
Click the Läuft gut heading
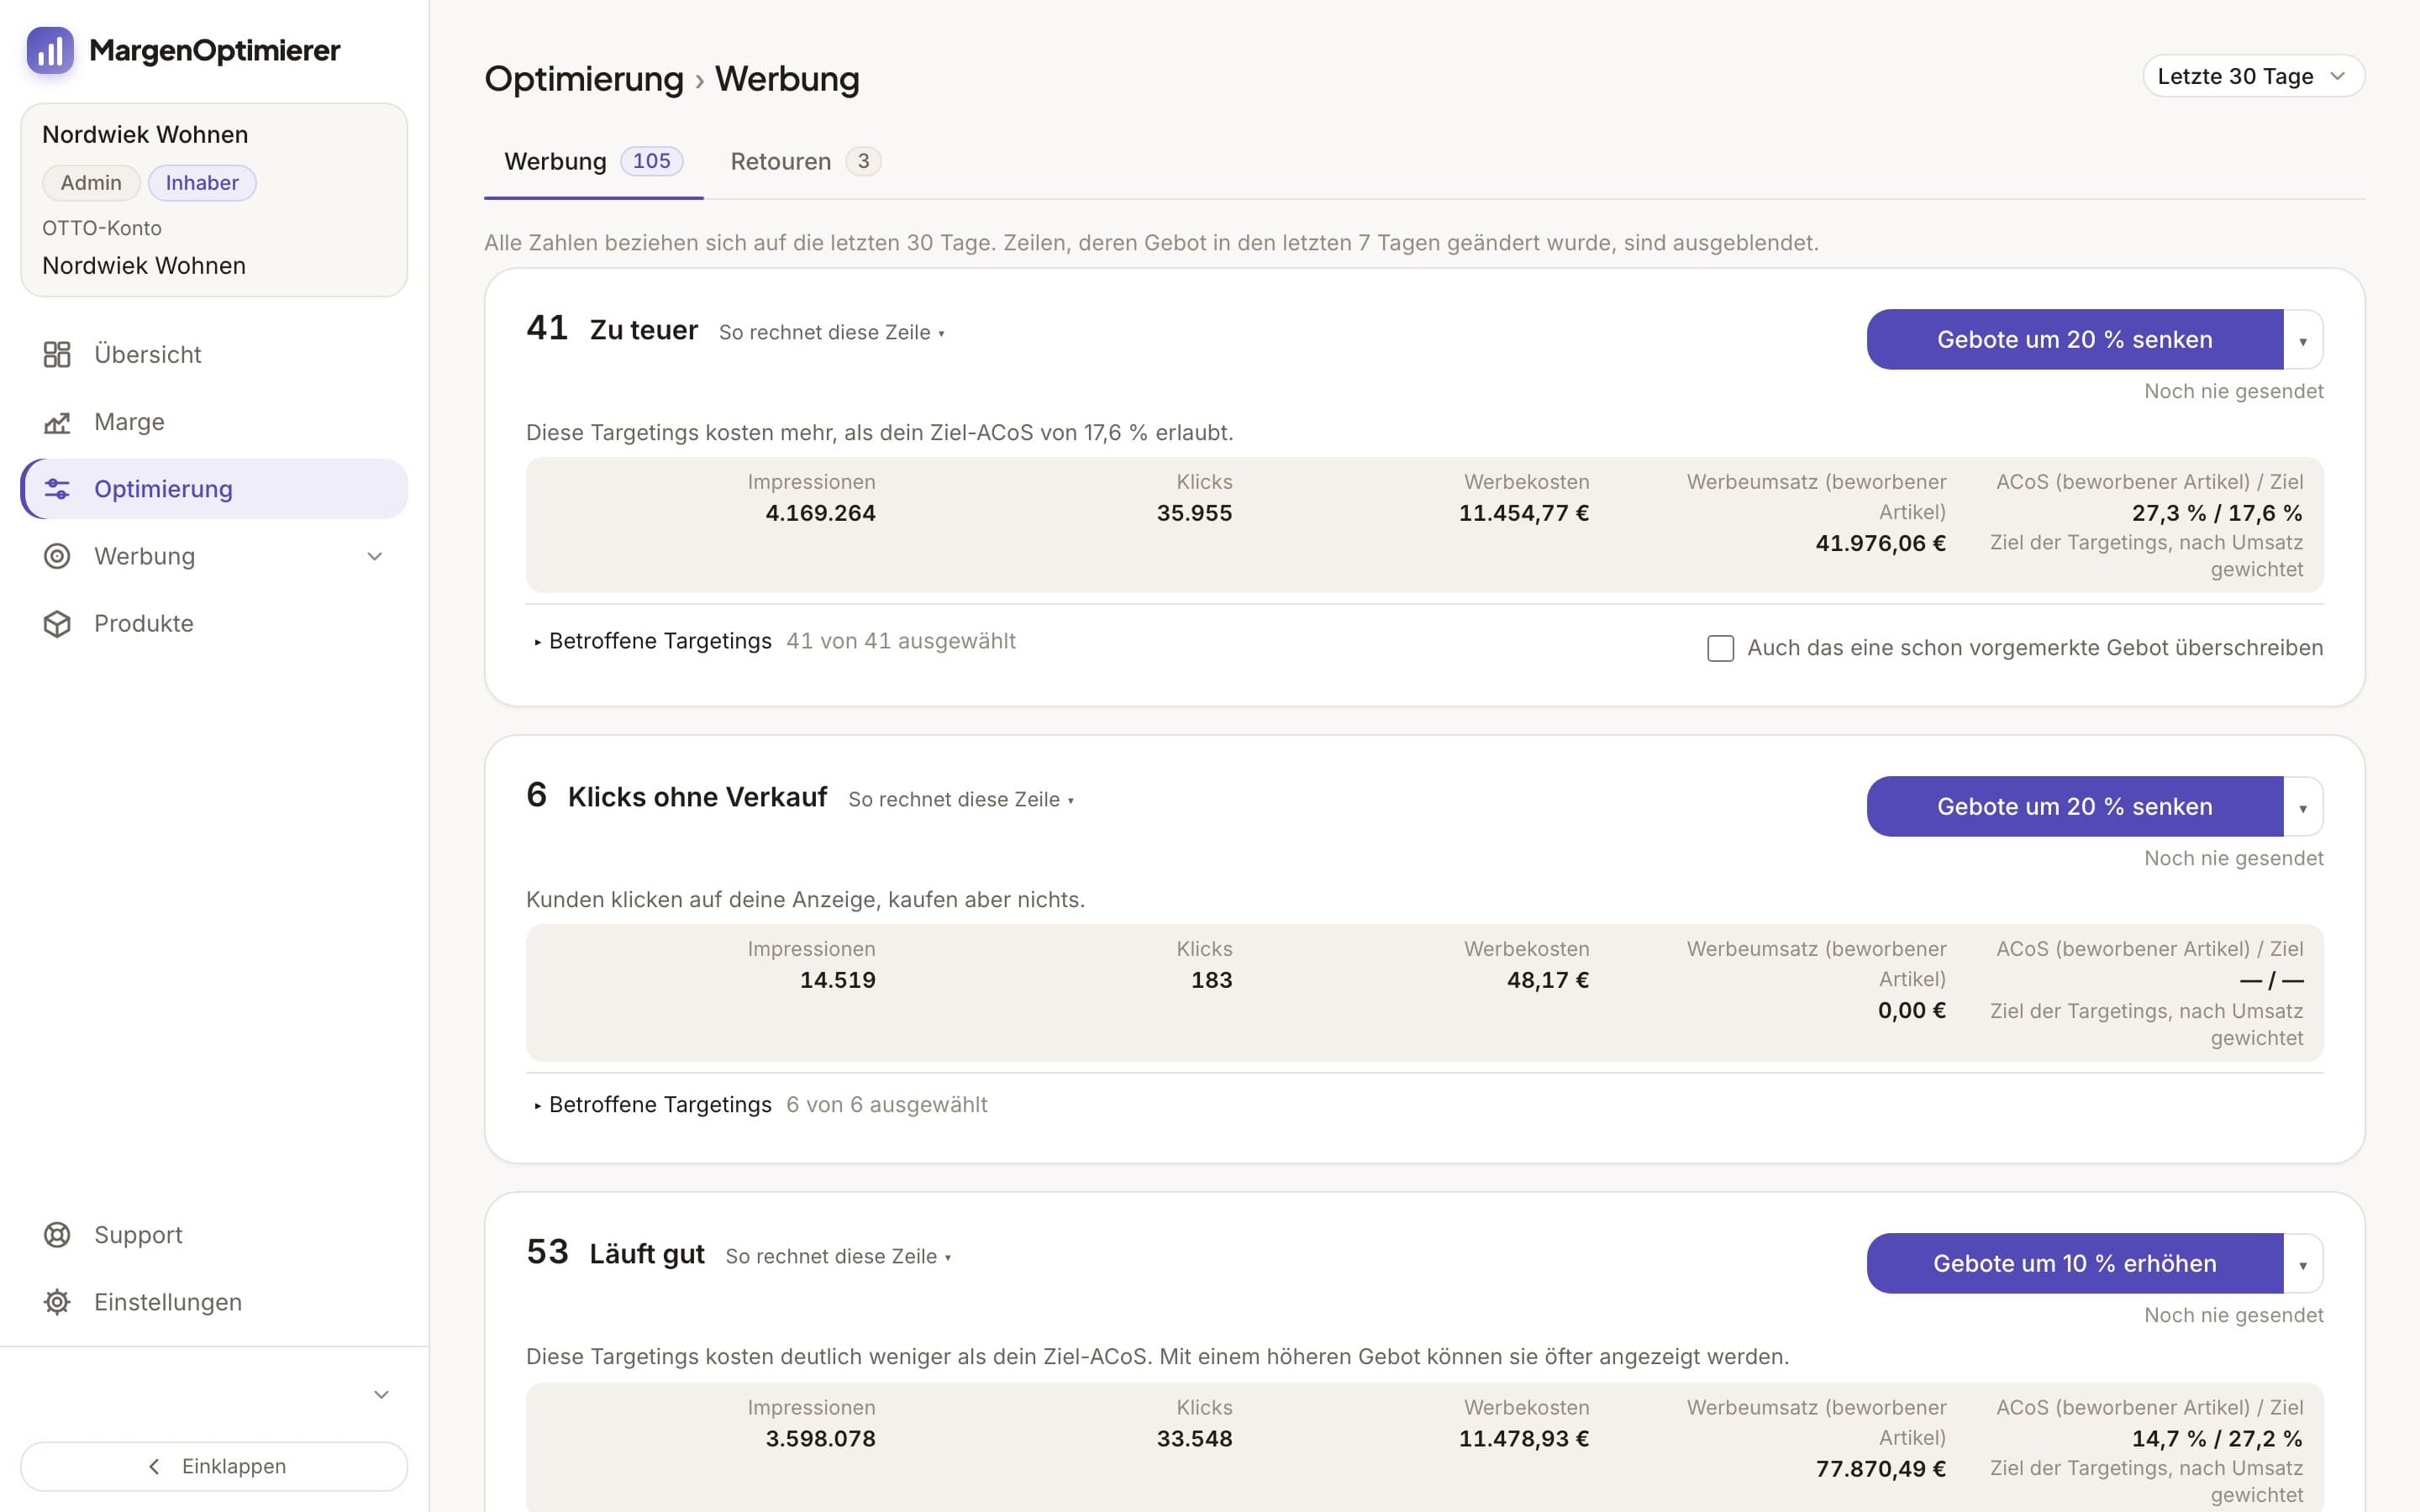click(647, 1254)
